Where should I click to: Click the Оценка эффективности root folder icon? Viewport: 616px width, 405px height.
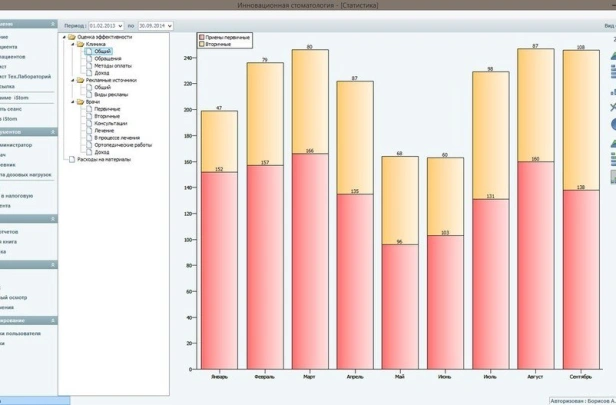pos(72,36)
